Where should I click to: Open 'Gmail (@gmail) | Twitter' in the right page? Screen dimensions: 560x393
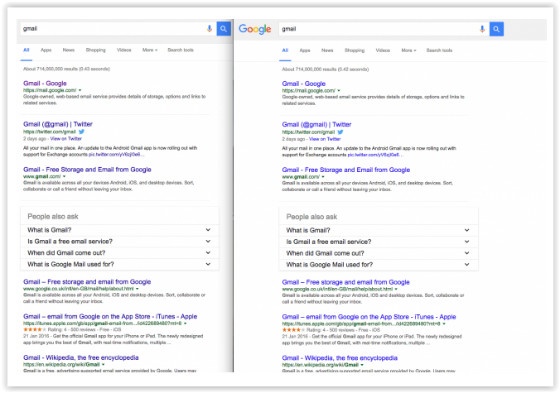(x=316, y=124)
